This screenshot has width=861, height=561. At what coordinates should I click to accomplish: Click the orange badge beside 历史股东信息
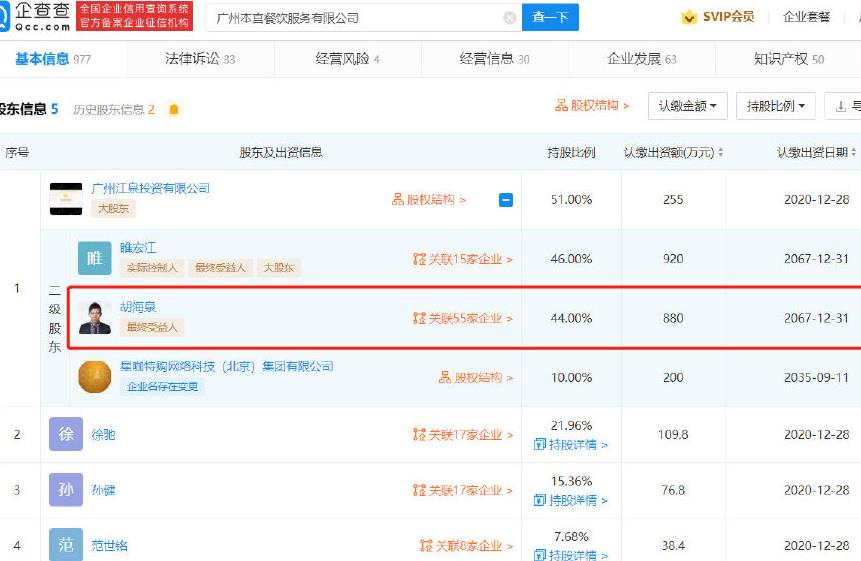[x=174, y=110]
